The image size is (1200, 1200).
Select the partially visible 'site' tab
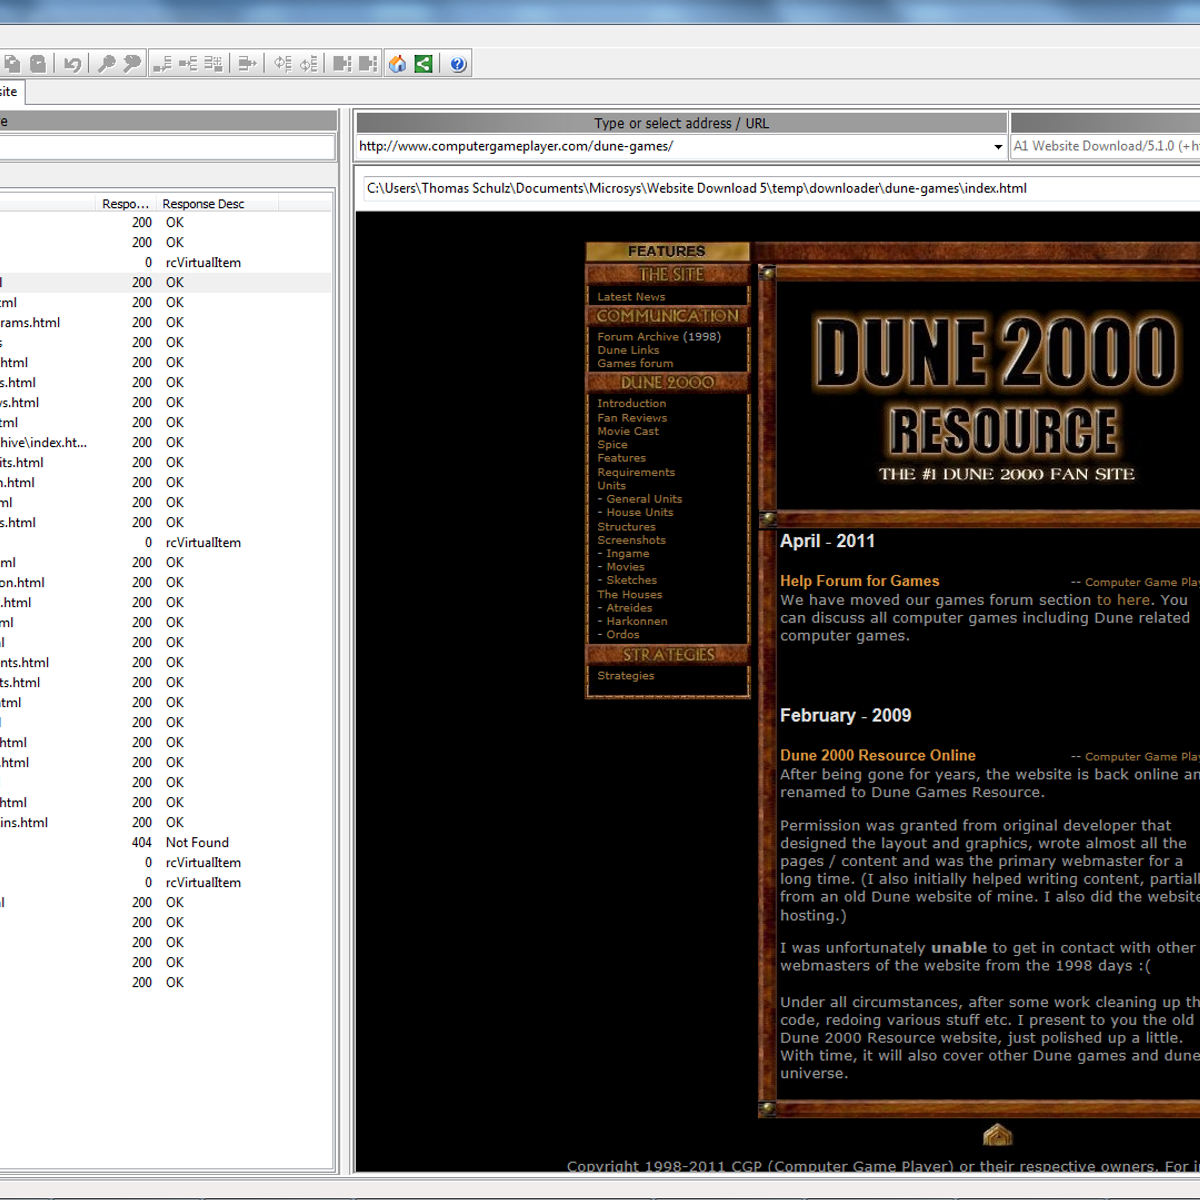(11, 92)
